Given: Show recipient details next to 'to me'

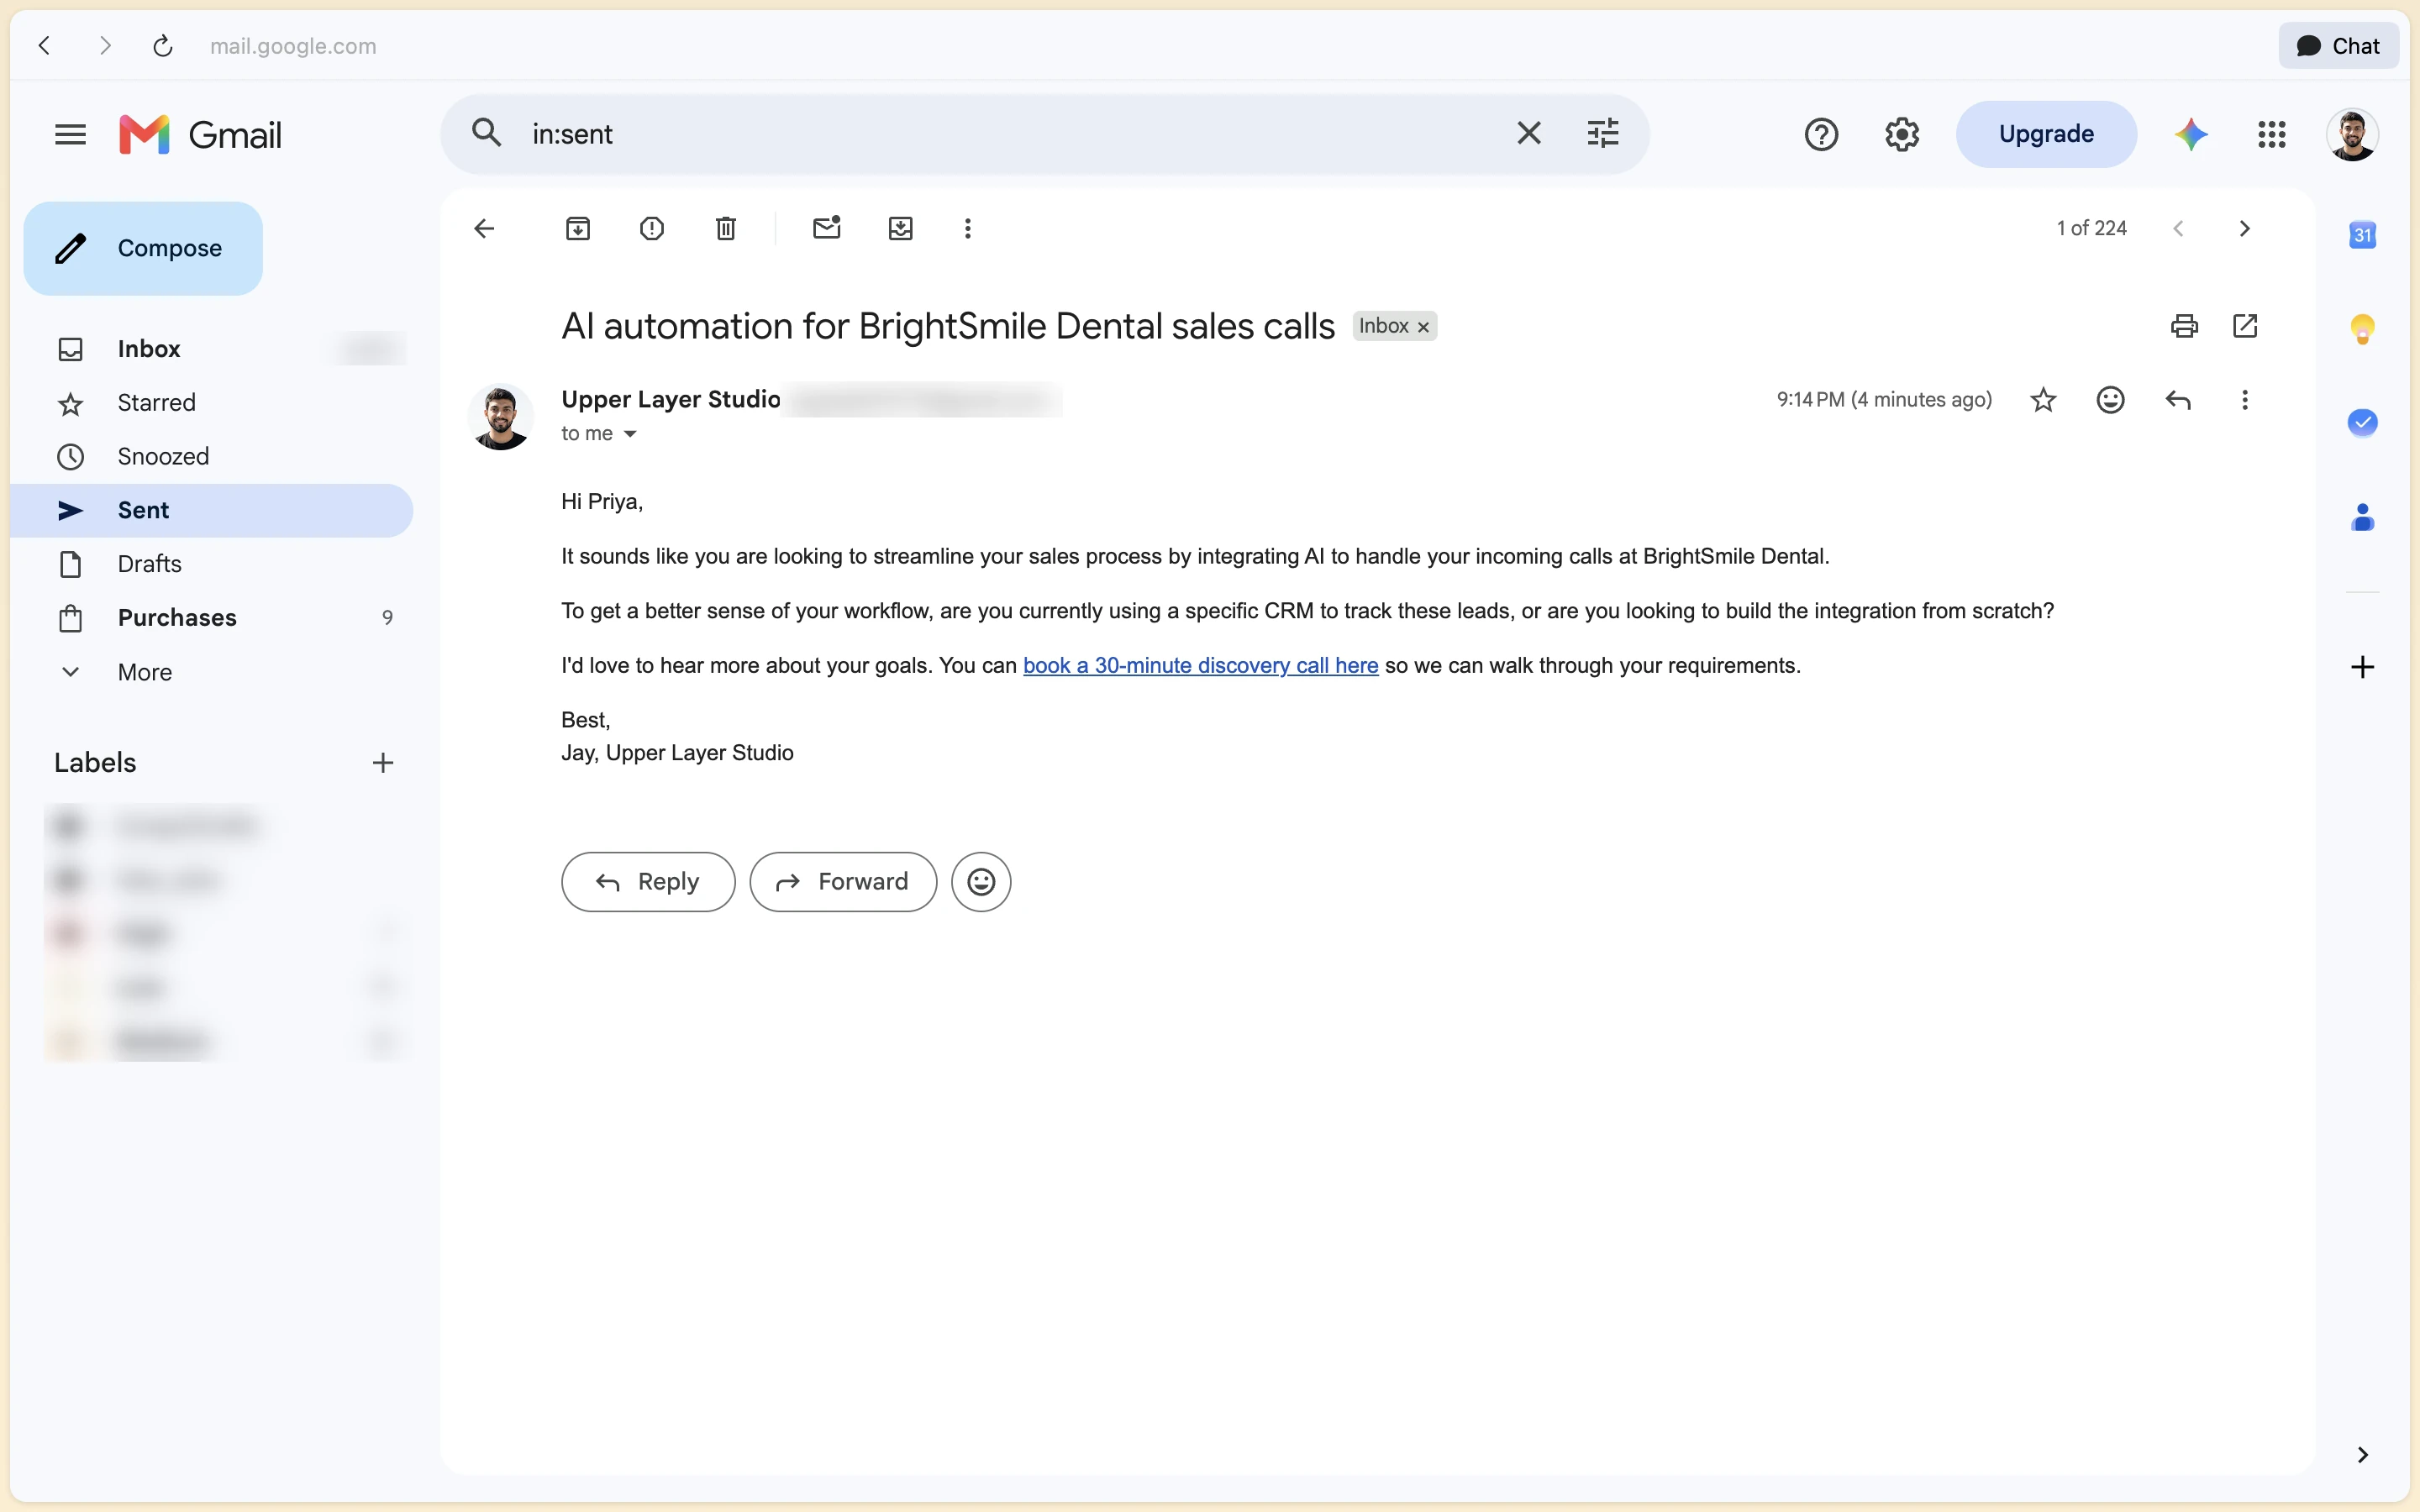Looking at the screenshot, I should click(x=630, y=434).
